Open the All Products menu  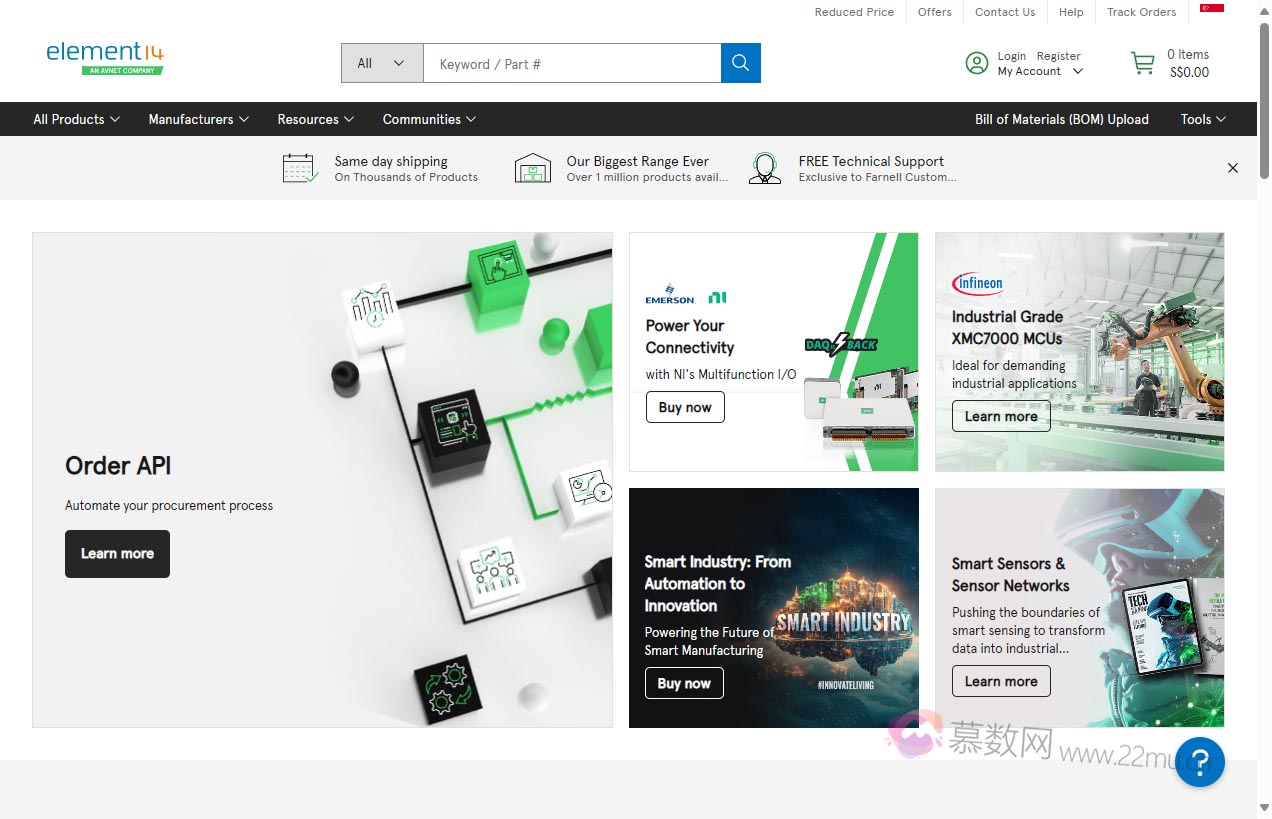76,119
